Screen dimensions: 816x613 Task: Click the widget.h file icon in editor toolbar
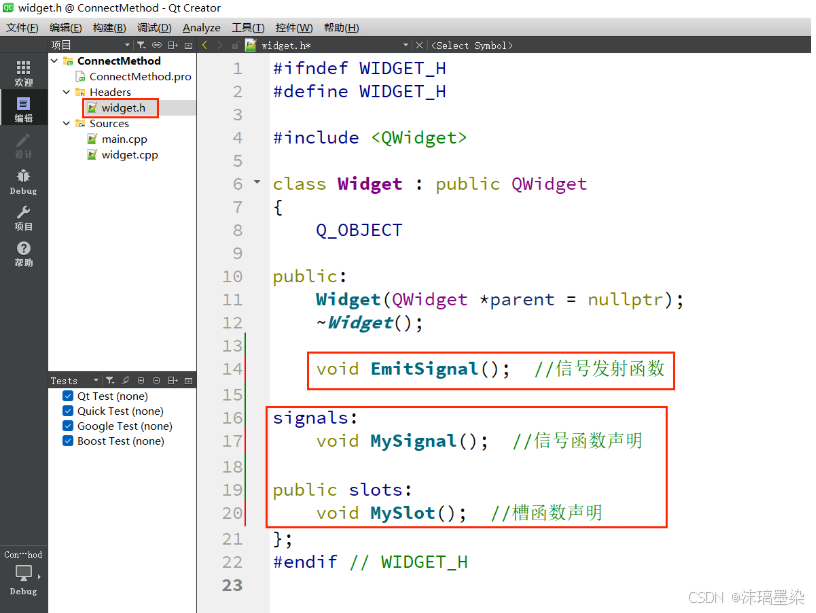251,45
